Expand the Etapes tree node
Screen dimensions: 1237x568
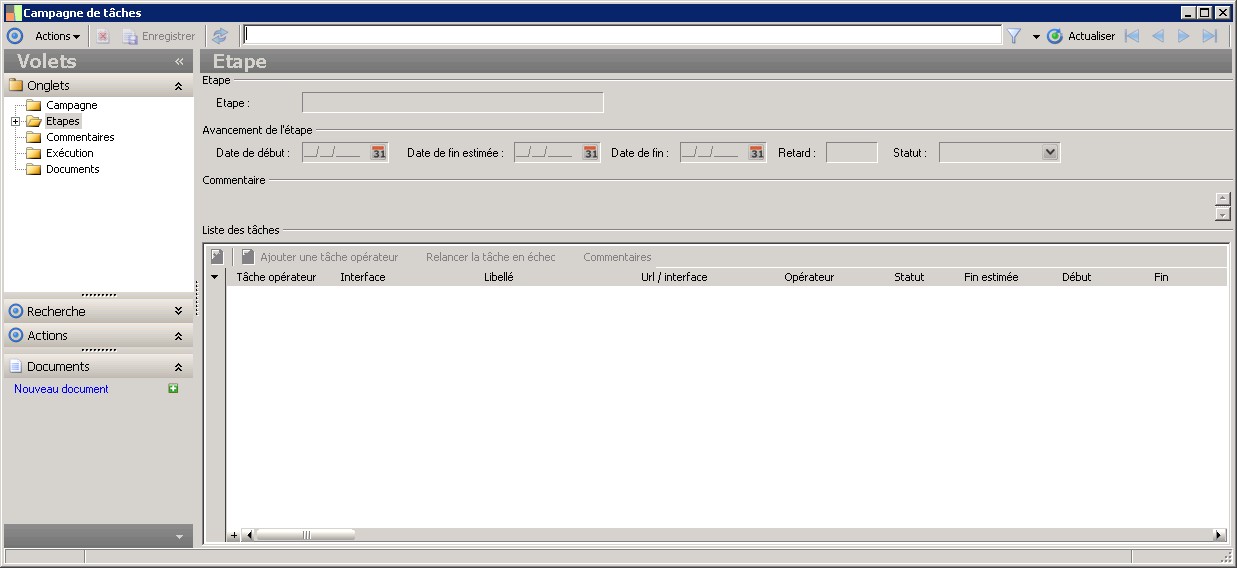tap(16, 121)
